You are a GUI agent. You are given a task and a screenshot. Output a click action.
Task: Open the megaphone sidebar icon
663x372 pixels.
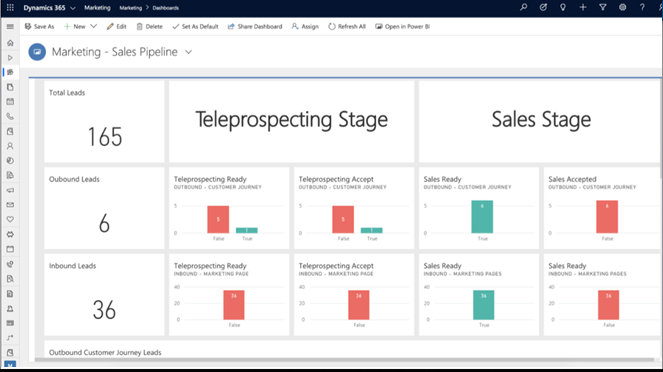(10, 190)
